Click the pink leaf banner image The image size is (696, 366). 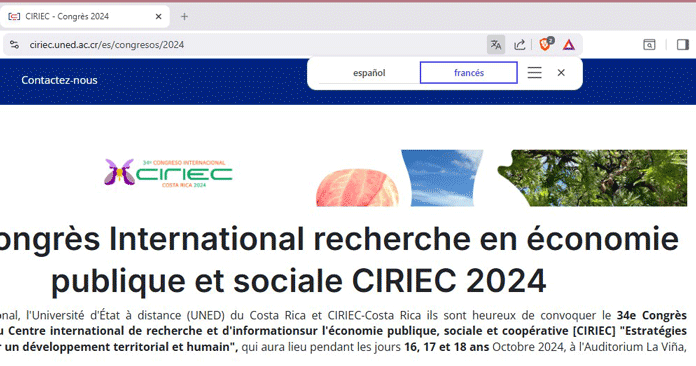tap(357, 188)
